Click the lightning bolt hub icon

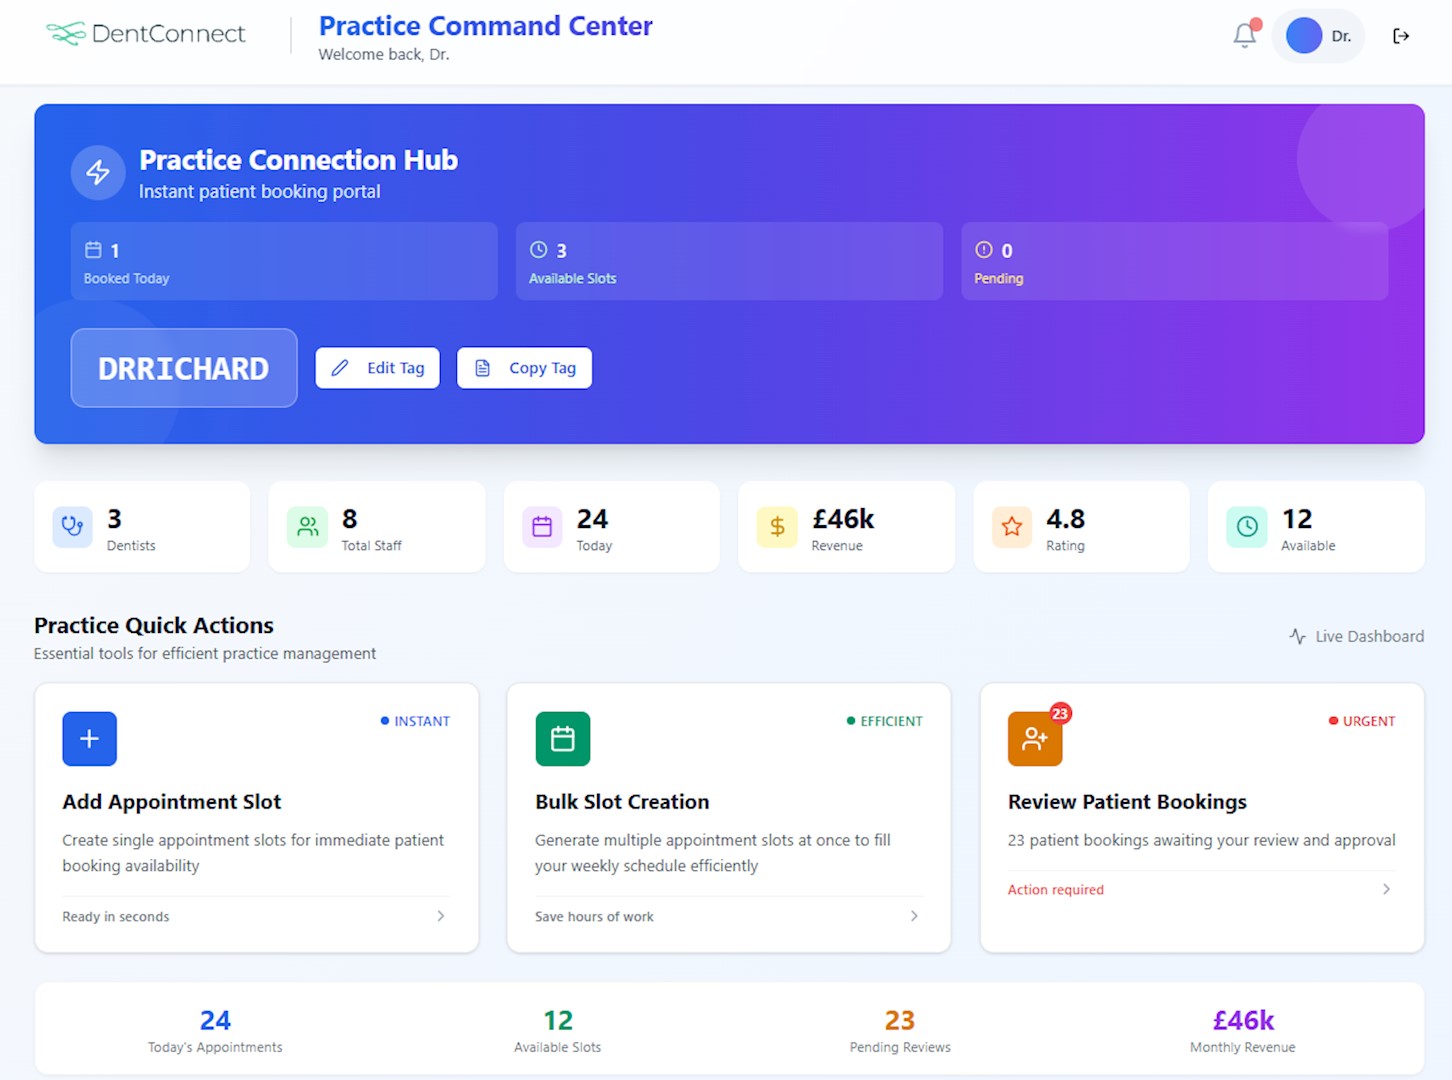pyautogui.click(x=98, y=172)
